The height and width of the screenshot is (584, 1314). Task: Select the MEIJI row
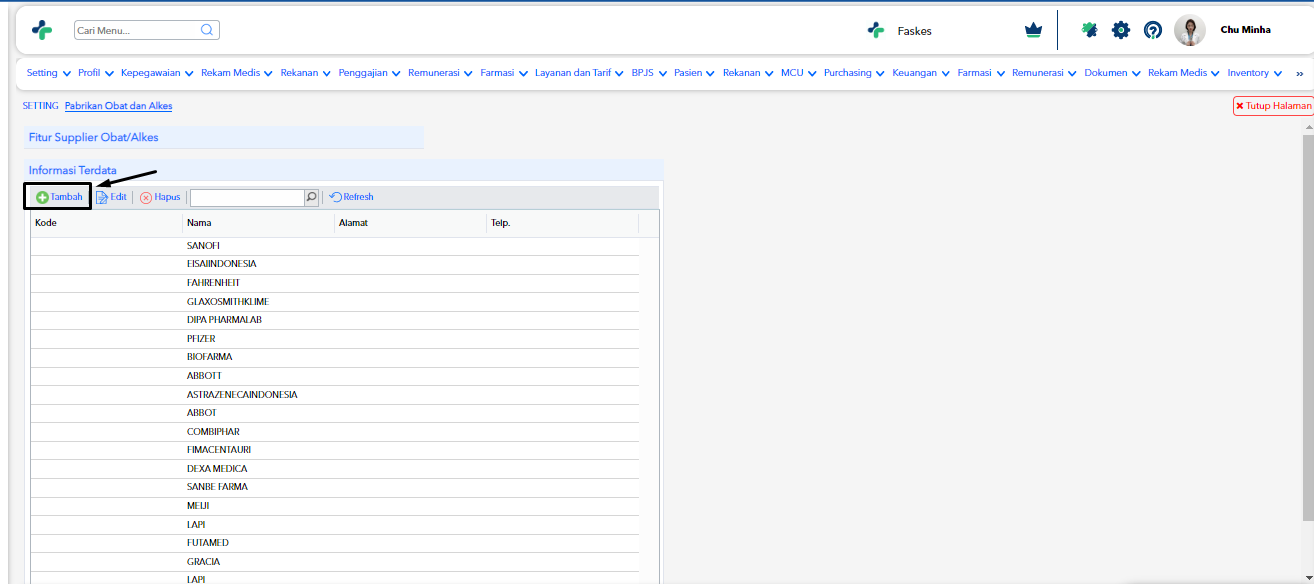(x=335, y=506)
